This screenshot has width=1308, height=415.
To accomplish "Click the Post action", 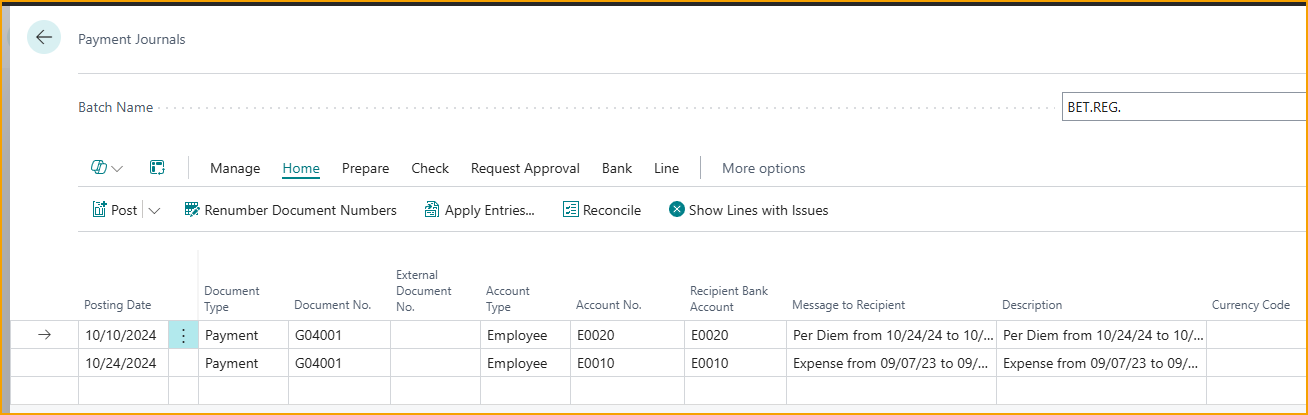I will [x=115, y=210].
